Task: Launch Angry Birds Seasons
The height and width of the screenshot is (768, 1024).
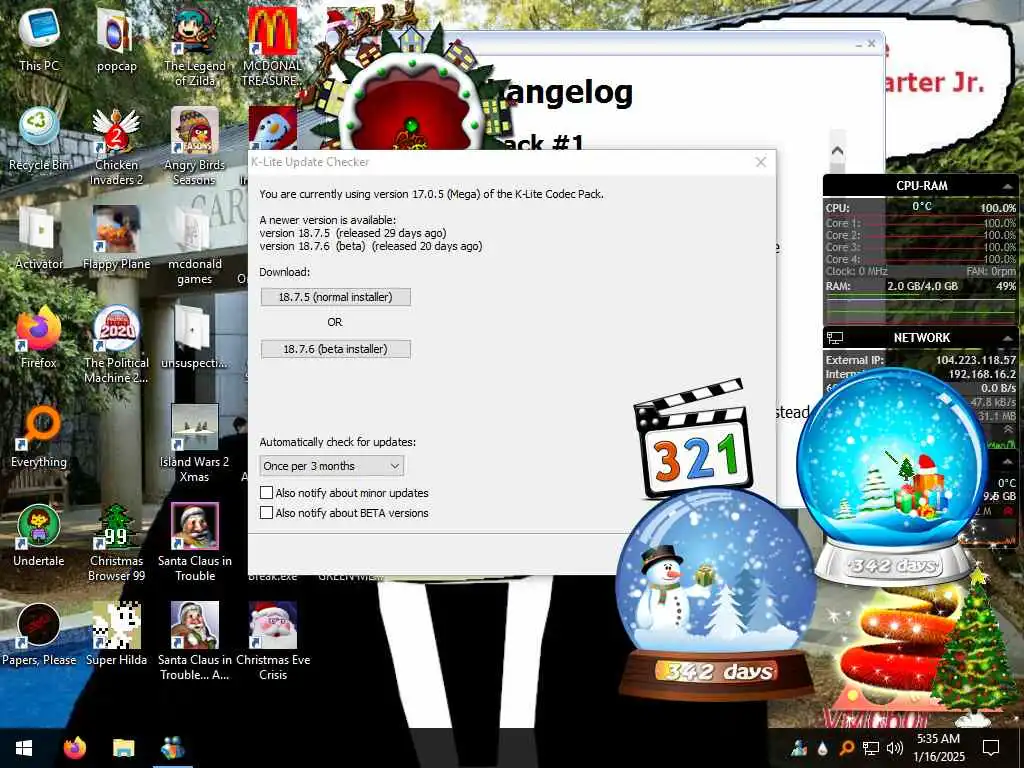Action: (x=195, y=146)
